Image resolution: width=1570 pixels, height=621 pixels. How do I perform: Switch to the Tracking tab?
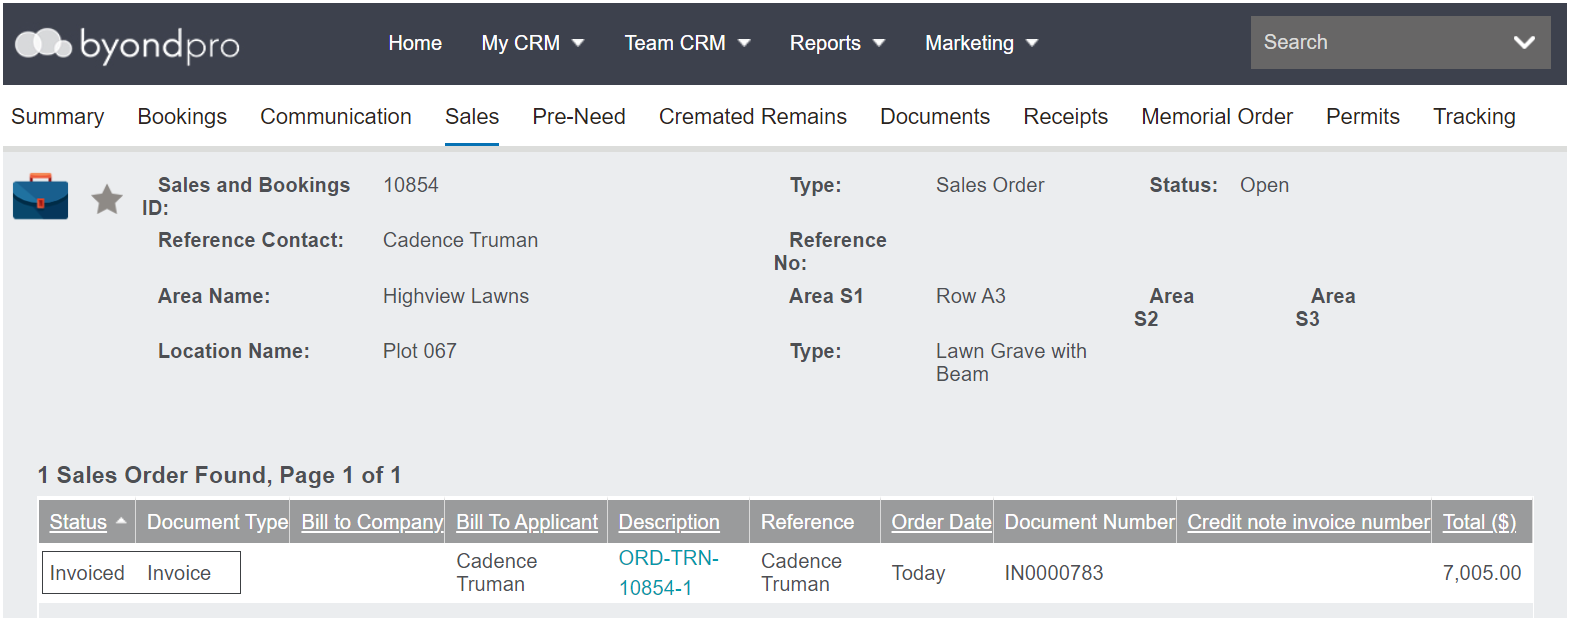1474,117
